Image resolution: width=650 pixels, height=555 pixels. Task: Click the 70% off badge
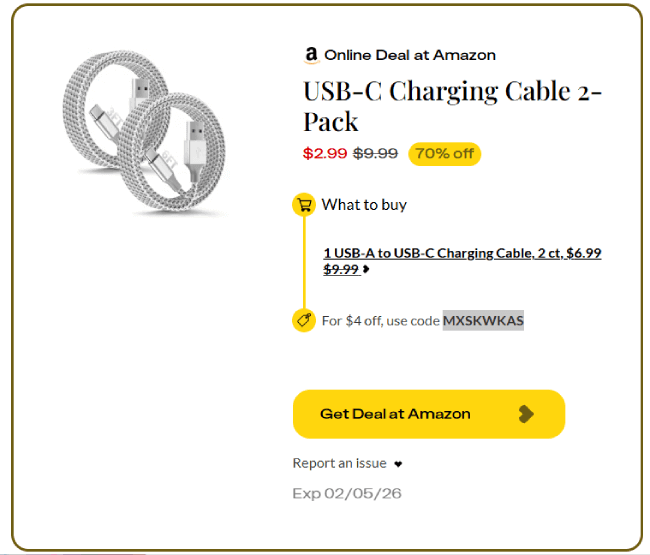click(444, 154)
